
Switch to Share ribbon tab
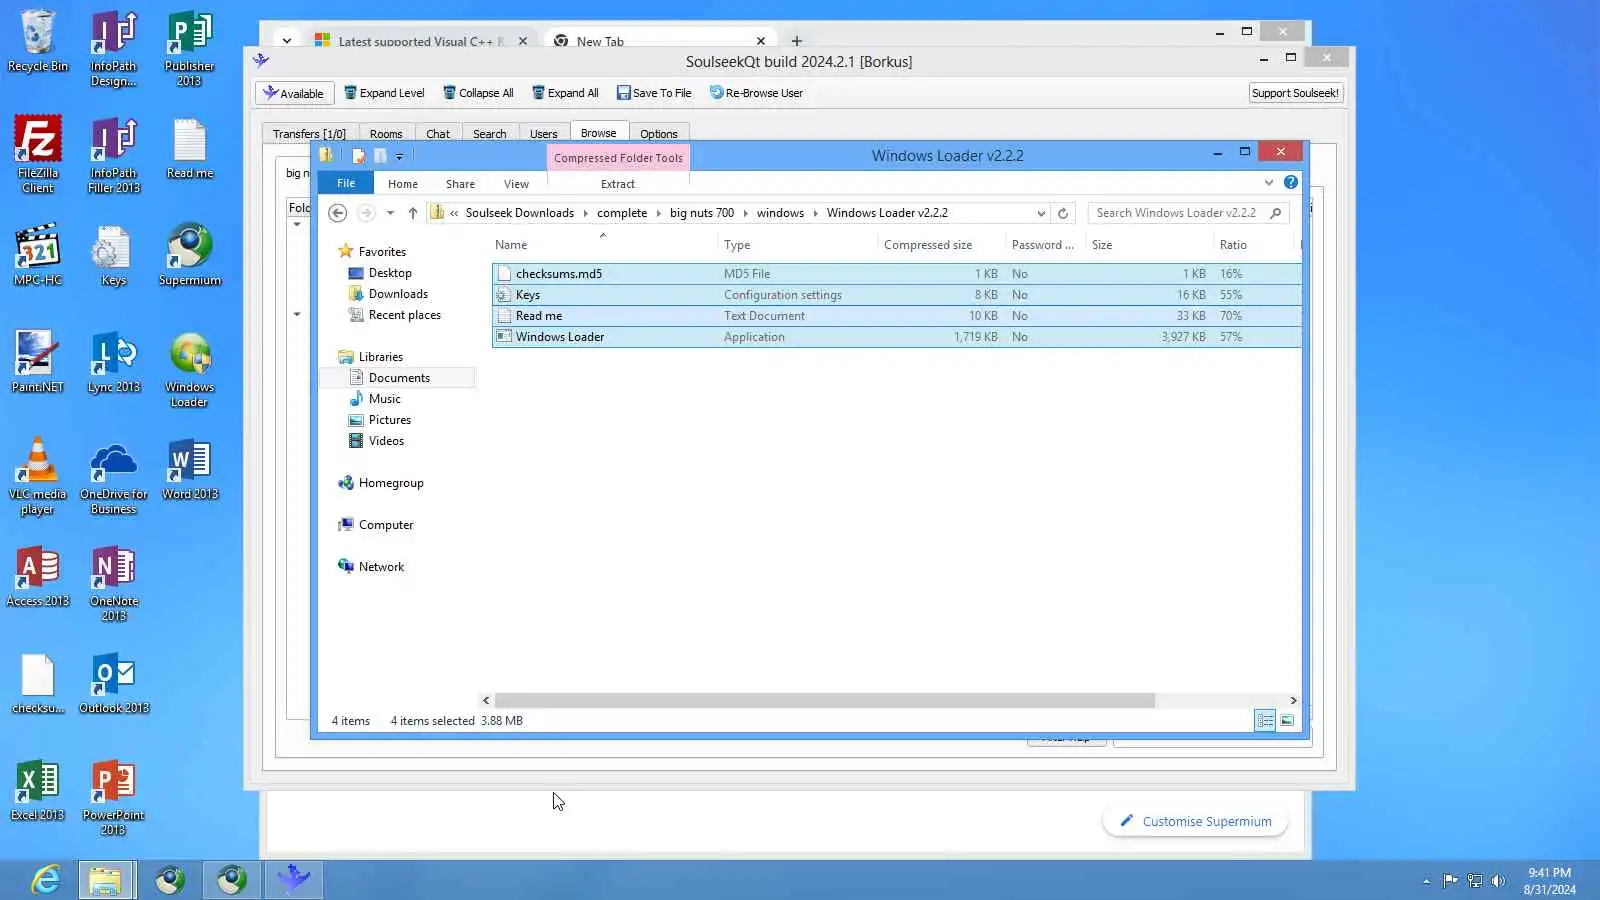(x=460, y=184)
